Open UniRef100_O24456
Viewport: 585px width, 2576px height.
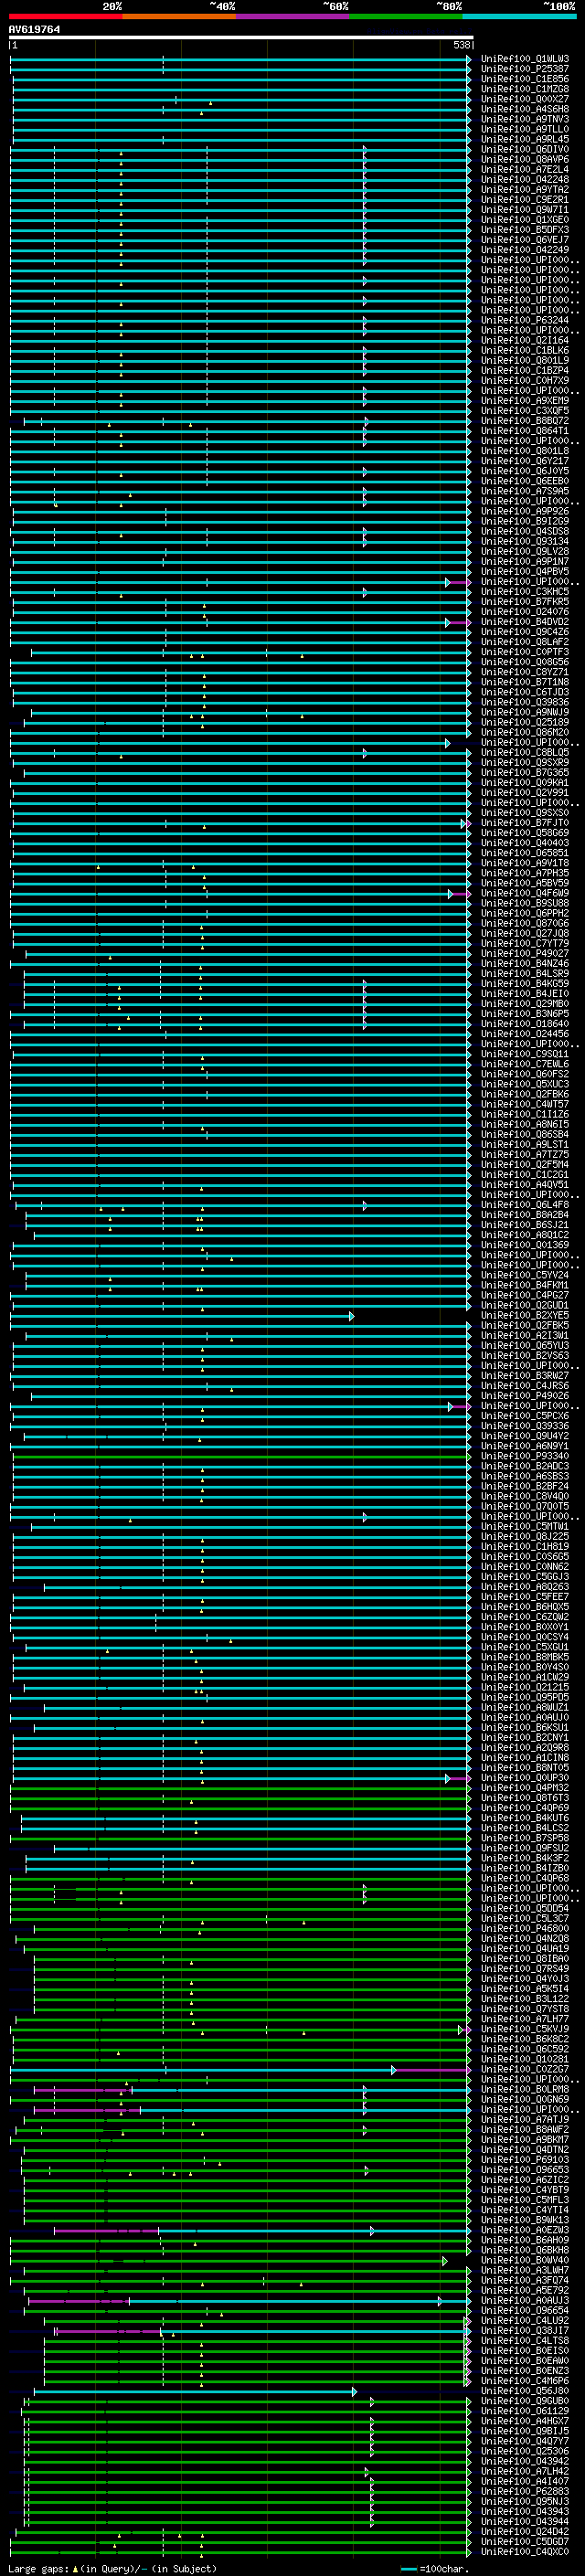525,1033
